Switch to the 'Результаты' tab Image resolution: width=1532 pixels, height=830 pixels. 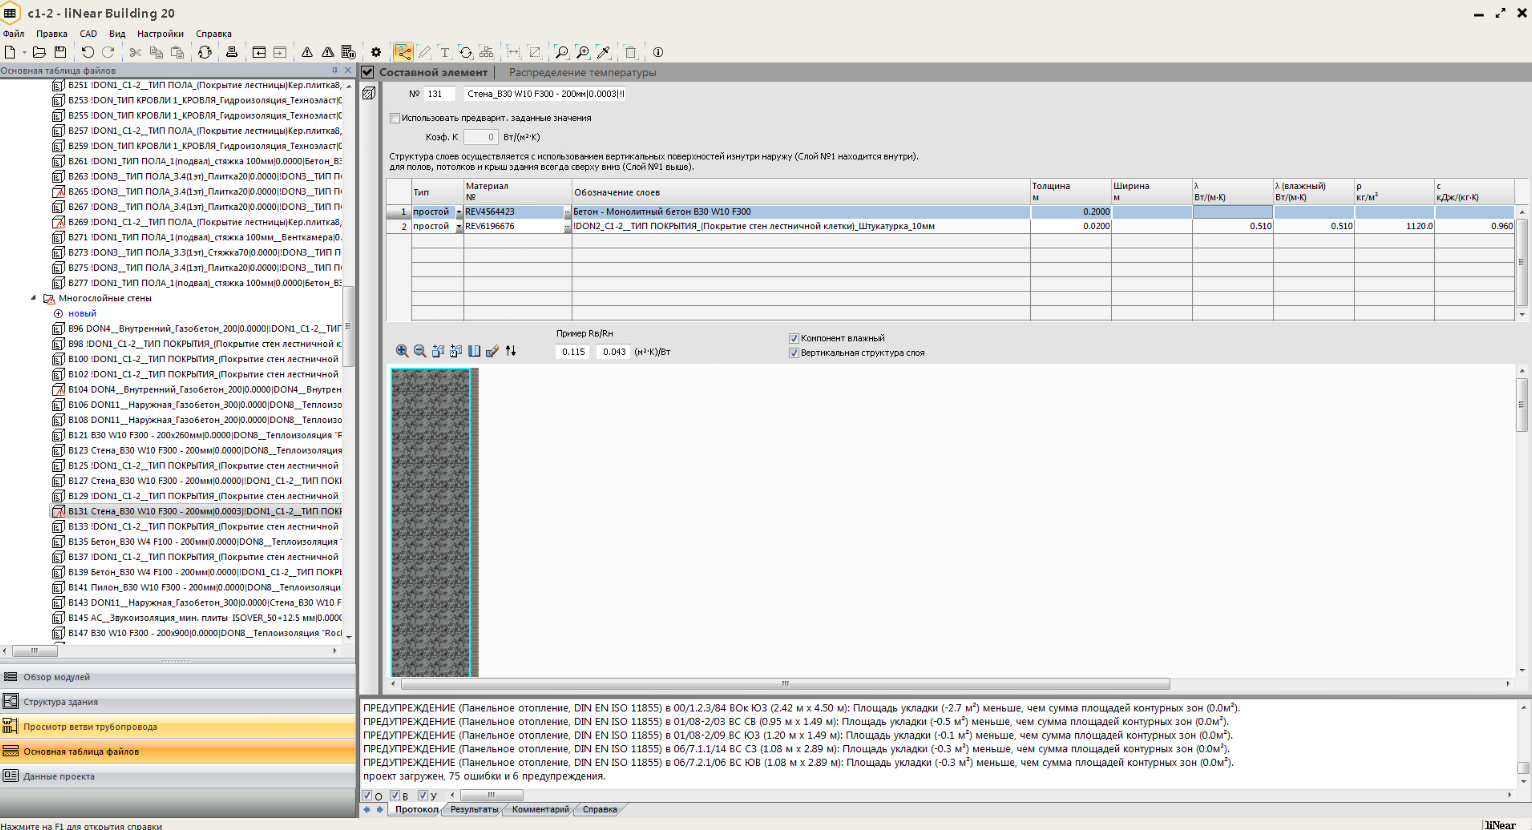click(474, 810)
